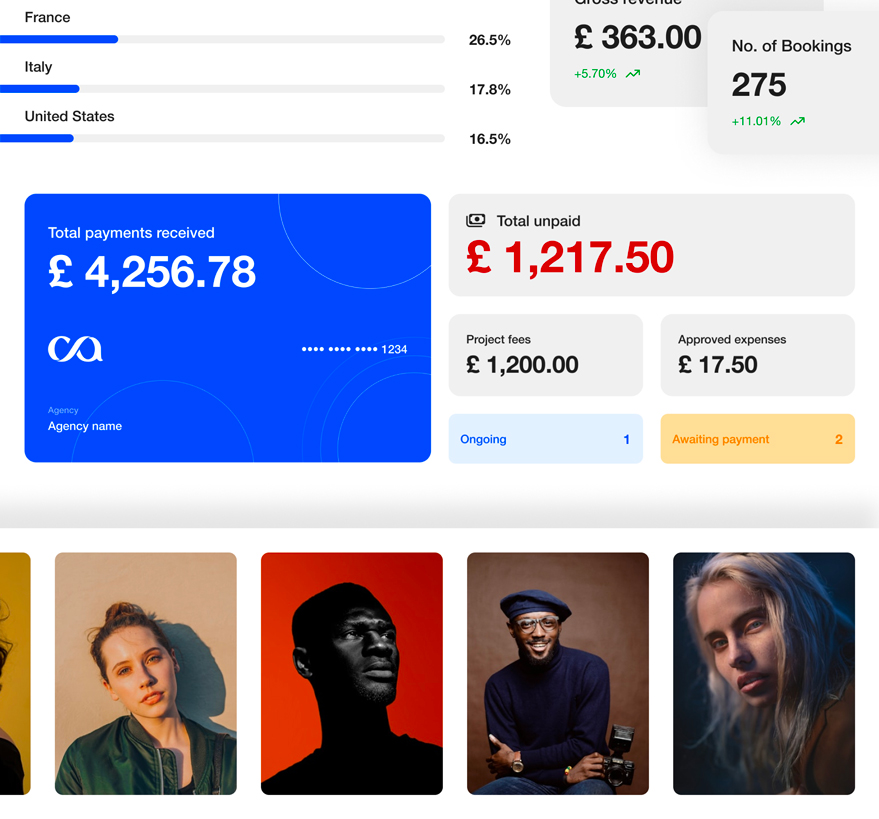This screenshot has height=819, width=879.
Task: Click the cash icon beside Total unpaid
Action: coord(475,221)
